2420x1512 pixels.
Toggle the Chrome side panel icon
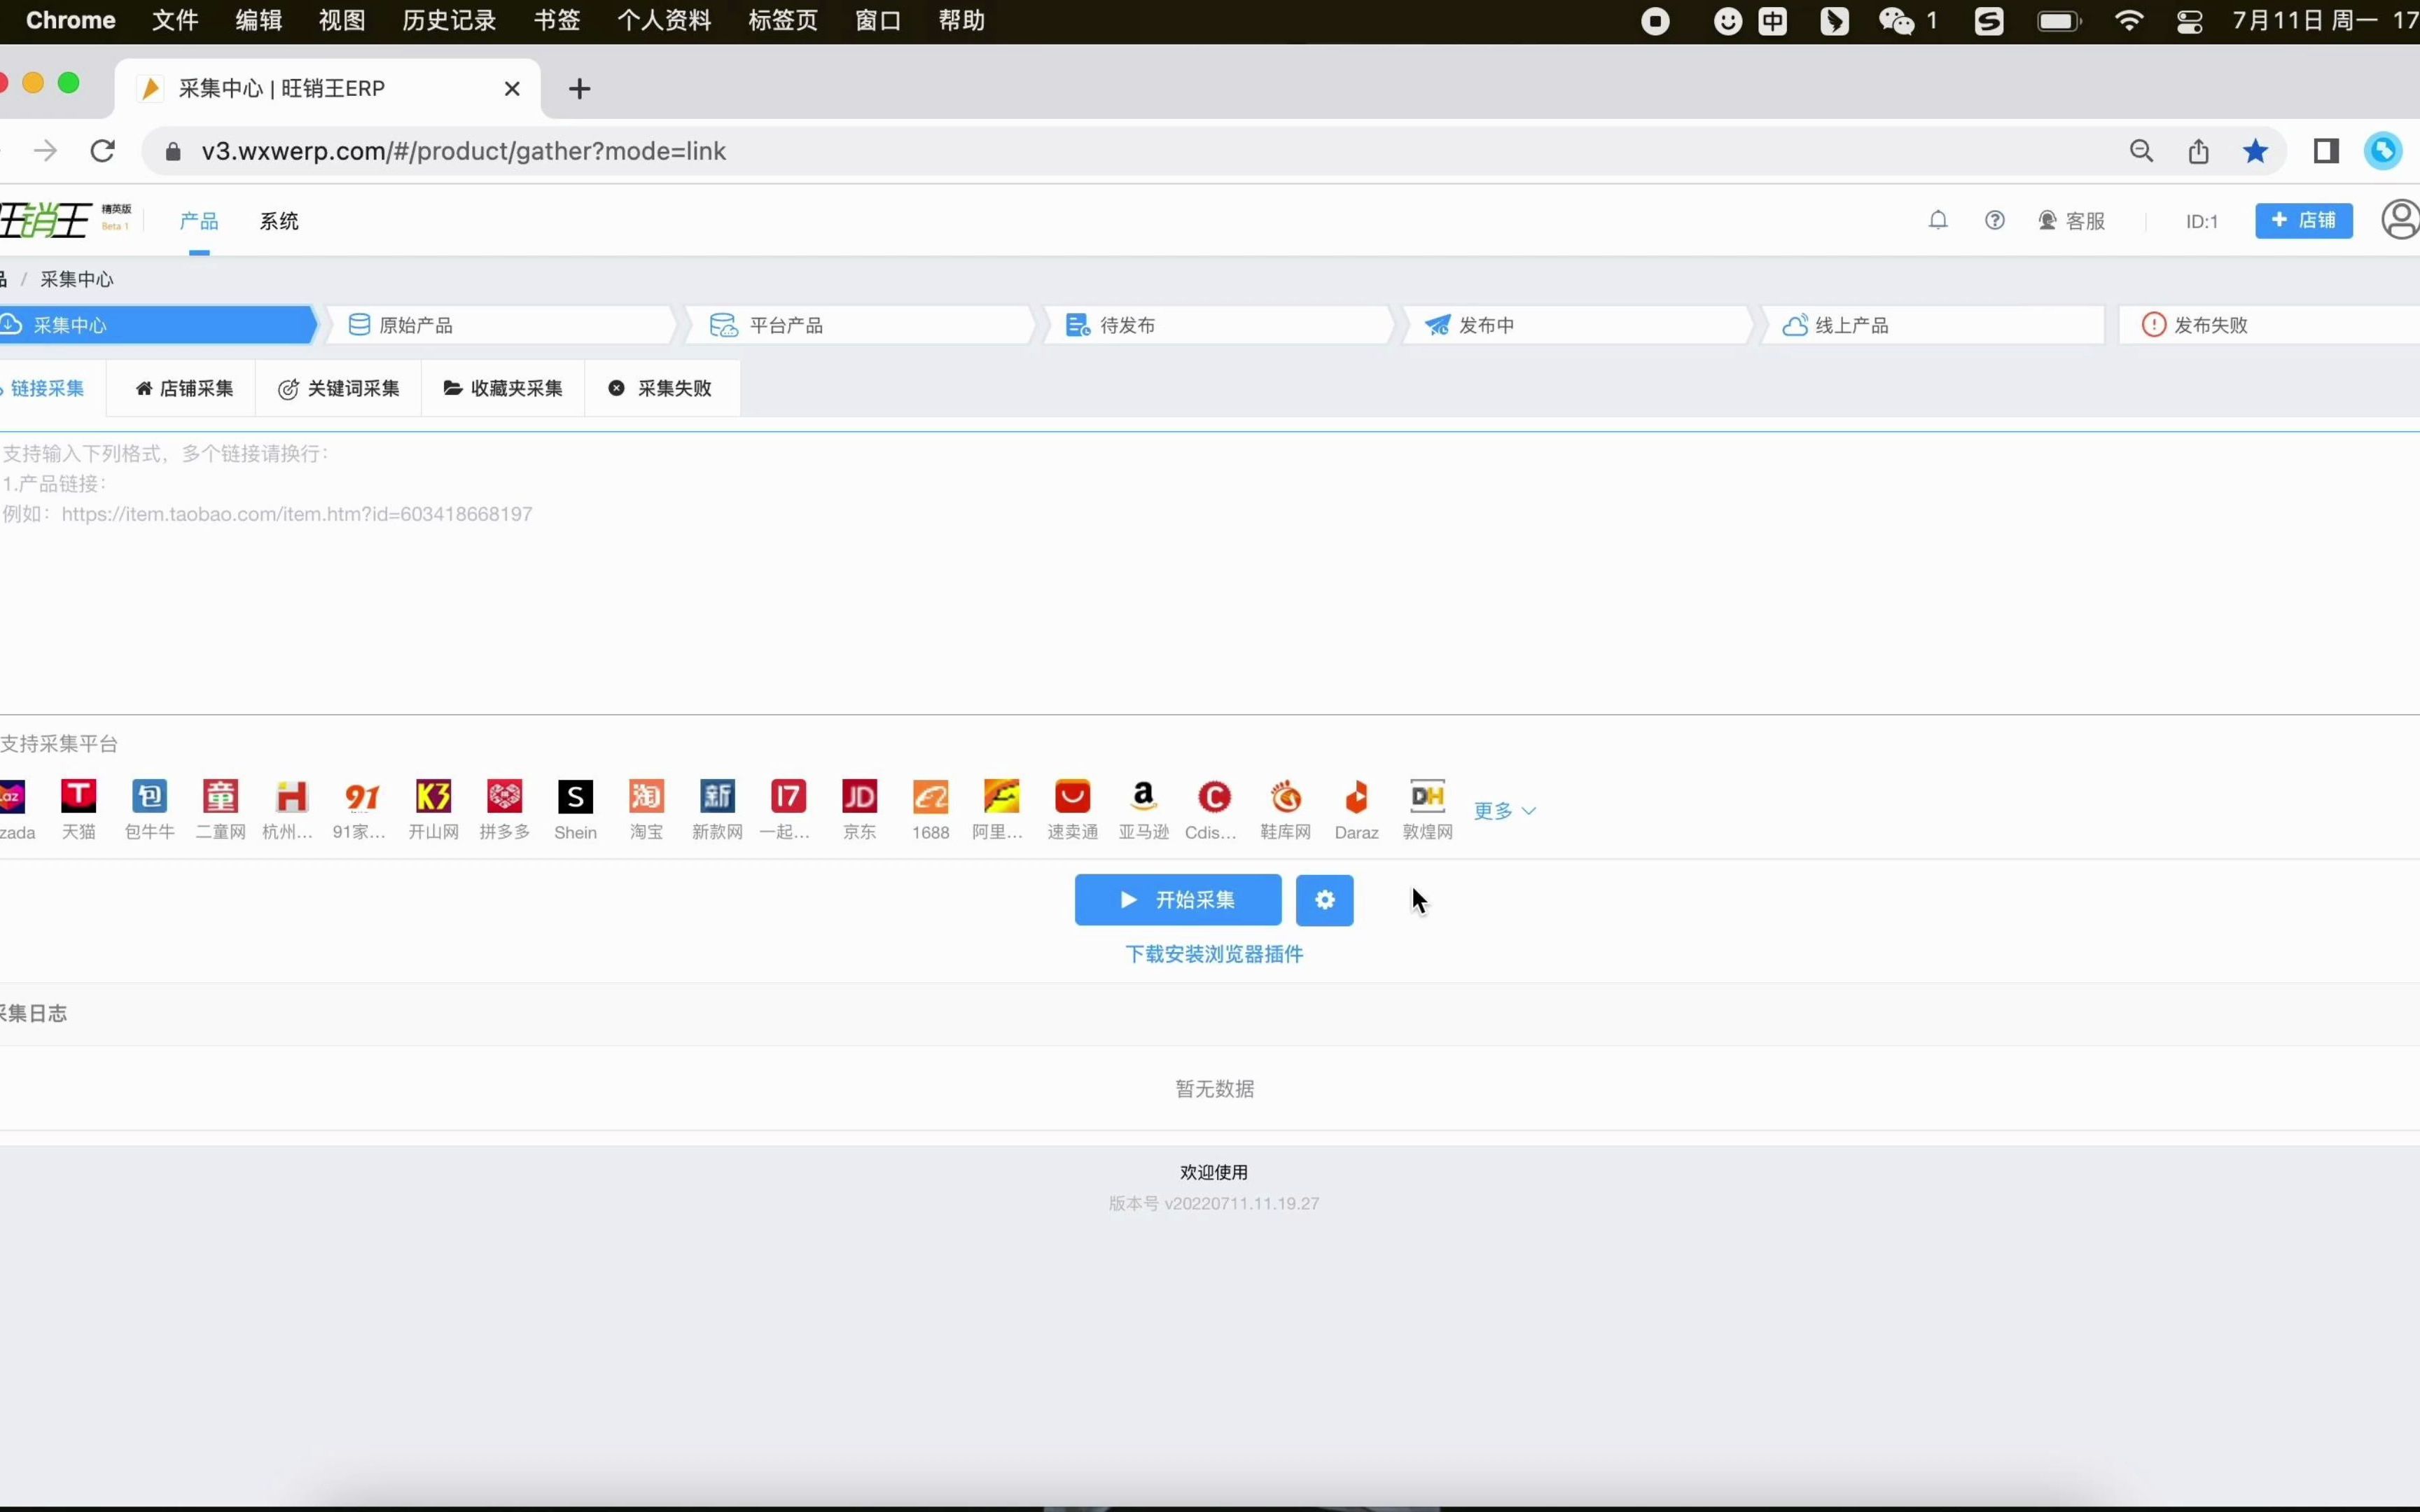[2326, 151]
